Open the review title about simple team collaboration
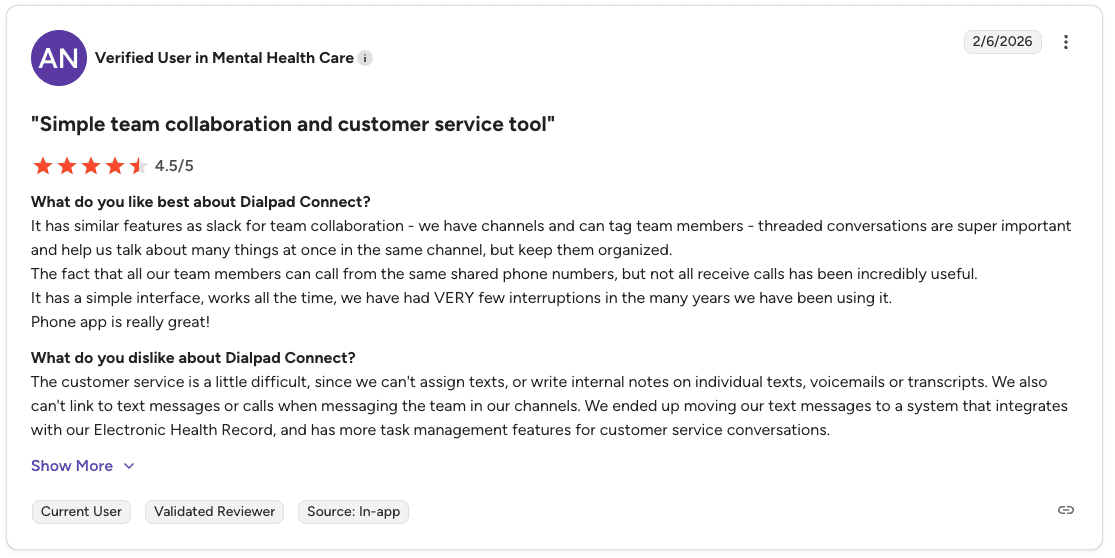 tap(293, 124)
